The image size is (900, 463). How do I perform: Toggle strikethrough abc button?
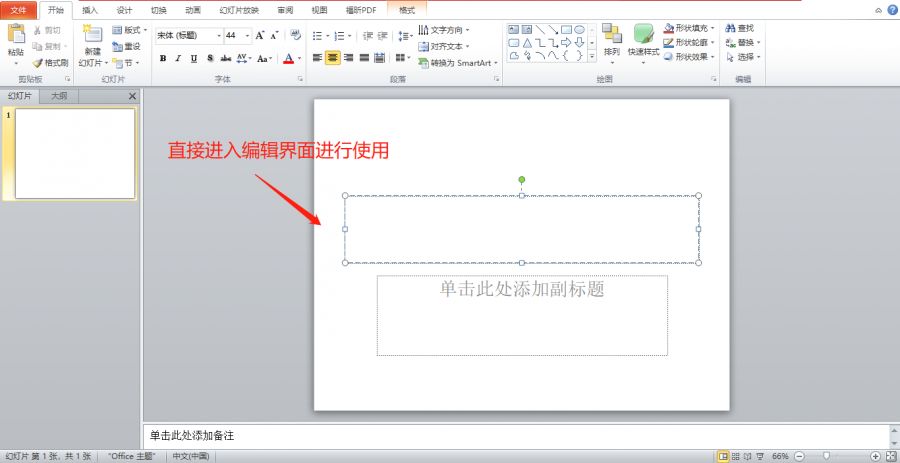click(x=226, y=58)
